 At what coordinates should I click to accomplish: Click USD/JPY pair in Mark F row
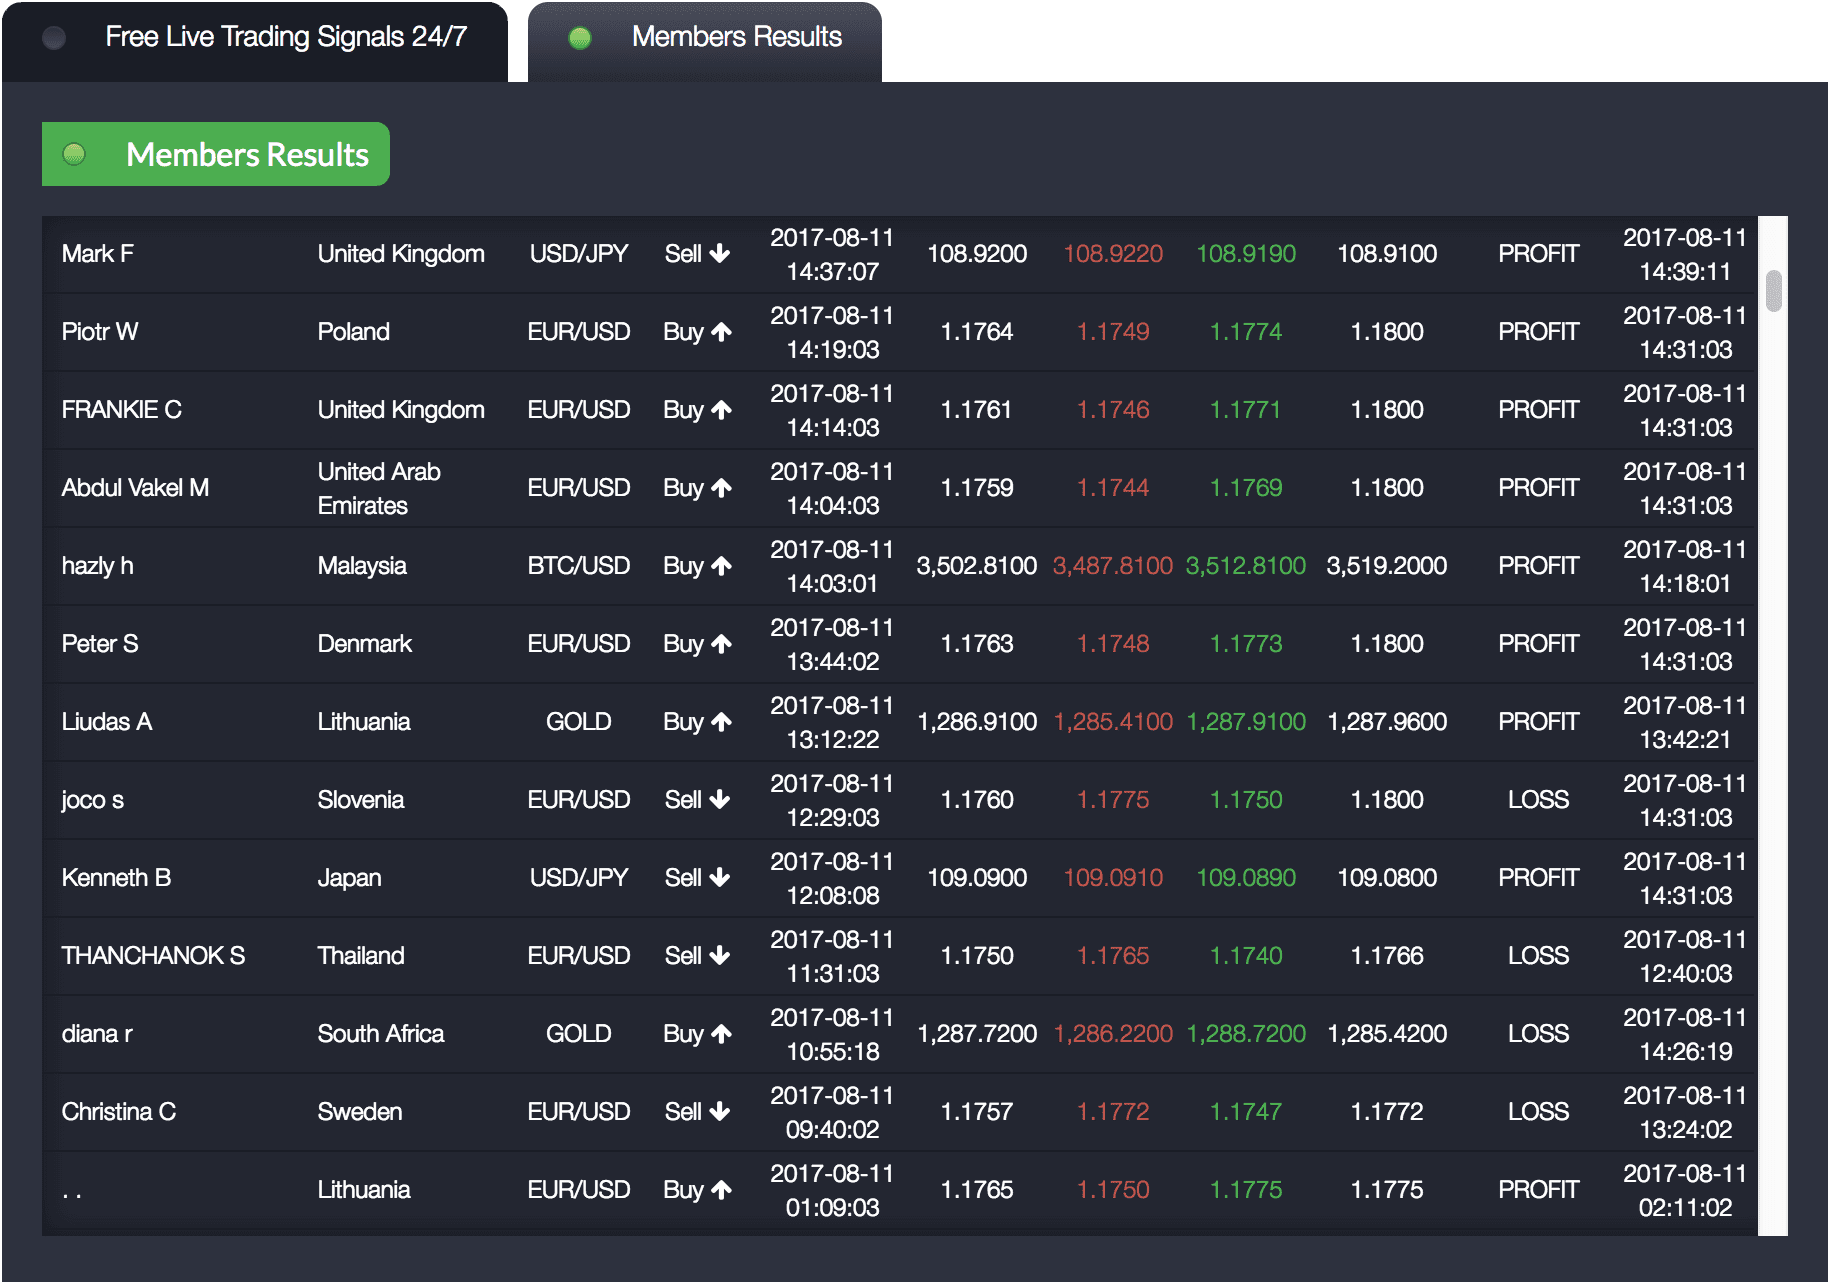pos(579,254)
